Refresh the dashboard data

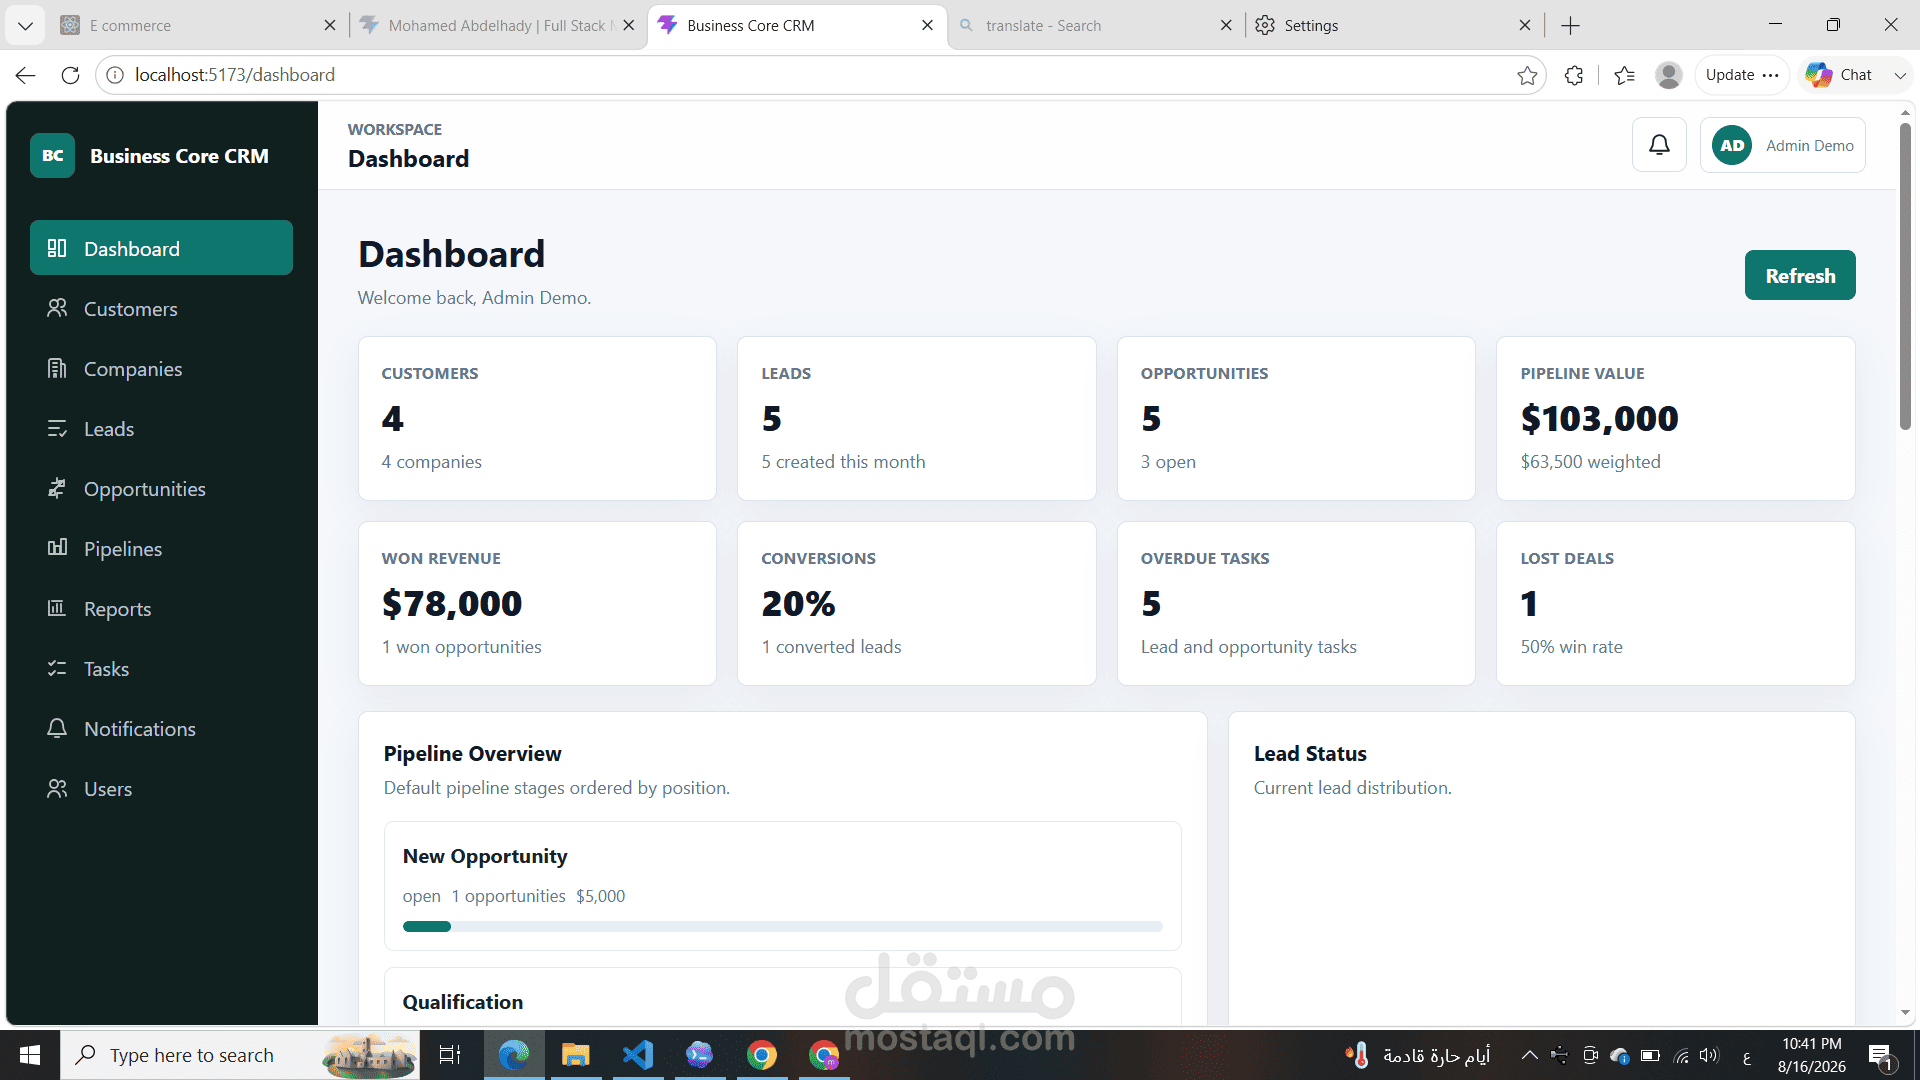click(1800, 275)
